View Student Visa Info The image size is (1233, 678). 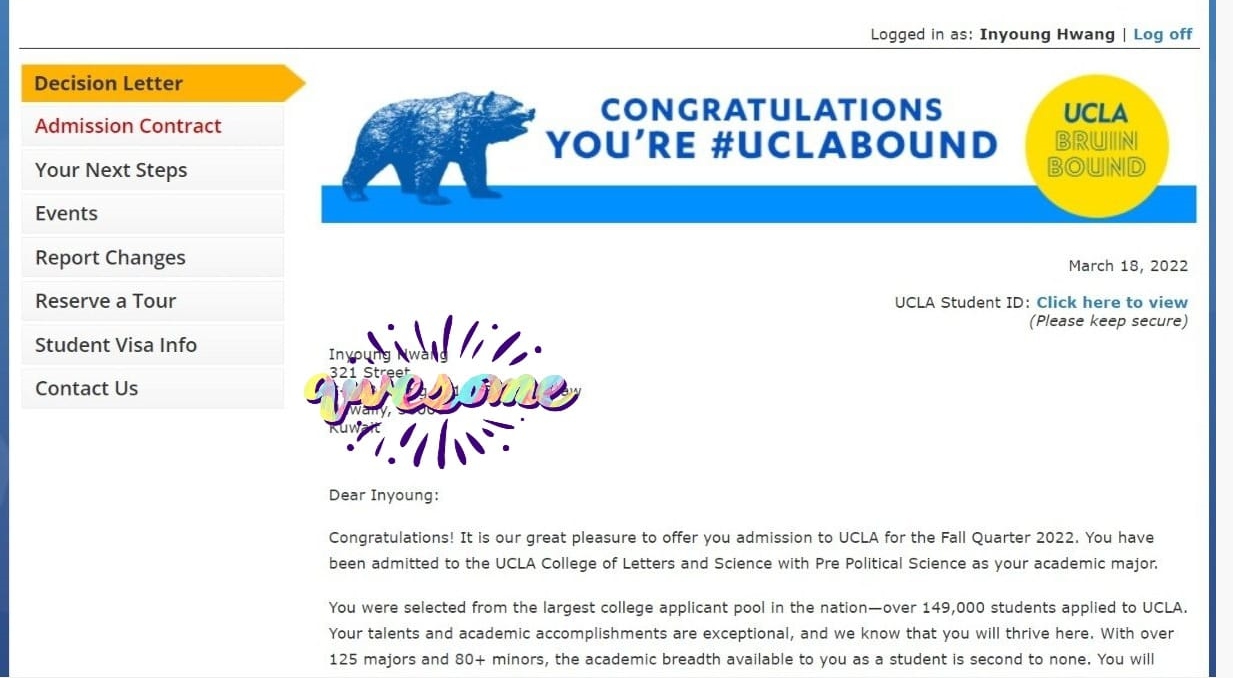pos(152,345)
